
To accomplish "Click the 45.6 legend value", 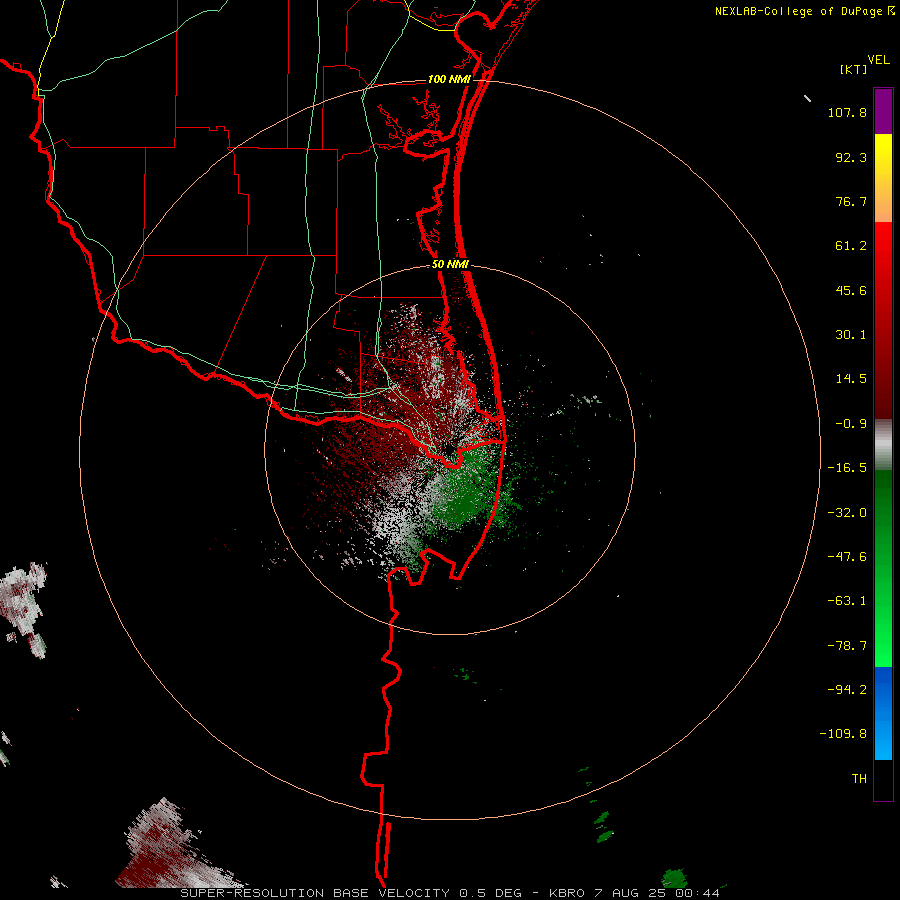I will [851, 290].
